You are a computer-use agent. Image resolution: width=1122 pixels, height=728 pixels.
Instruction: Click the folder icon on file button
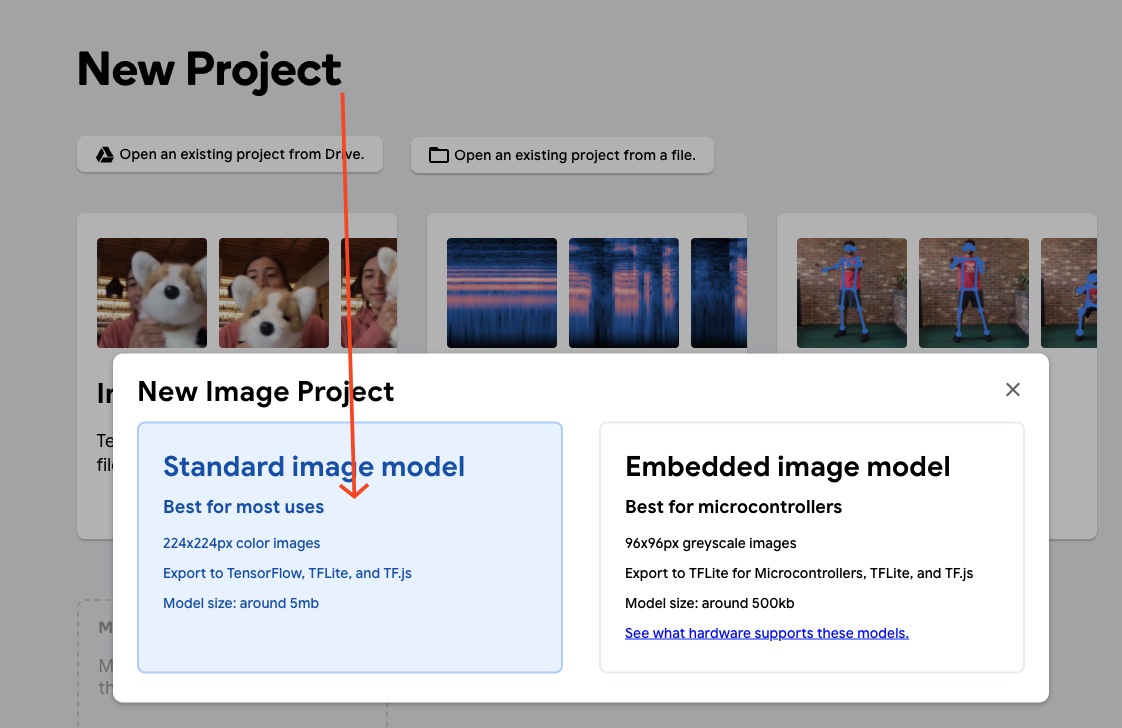click(x=439, y=155)
